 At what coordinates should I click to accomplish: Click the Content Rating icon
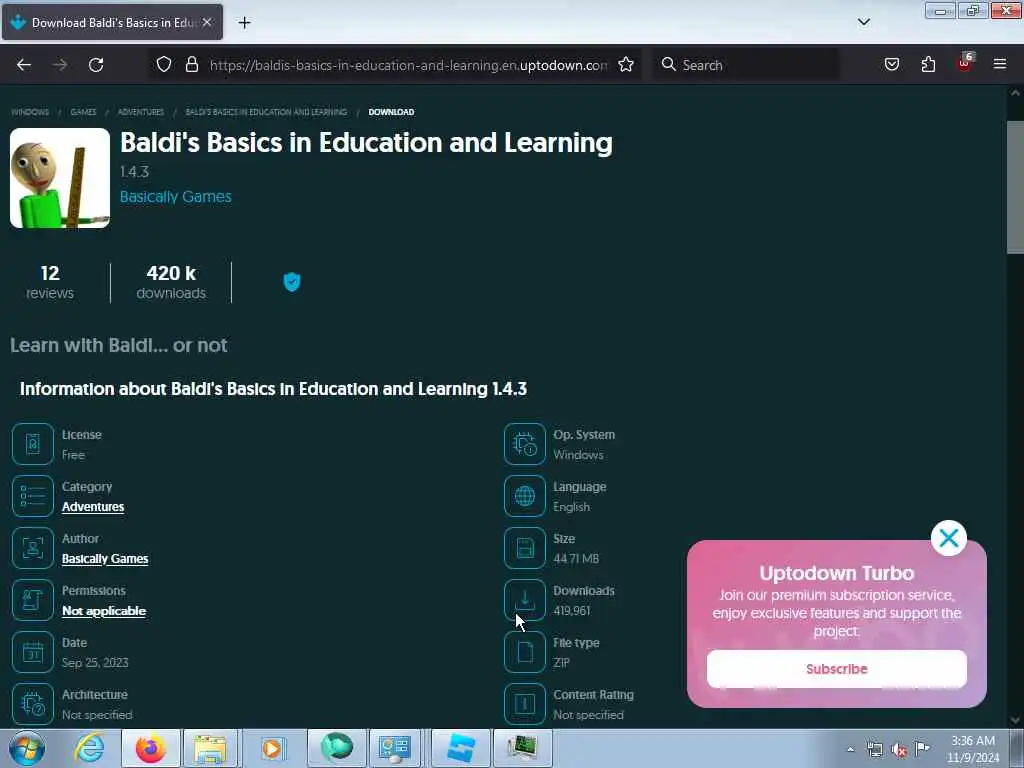click(x=524, y=704)
